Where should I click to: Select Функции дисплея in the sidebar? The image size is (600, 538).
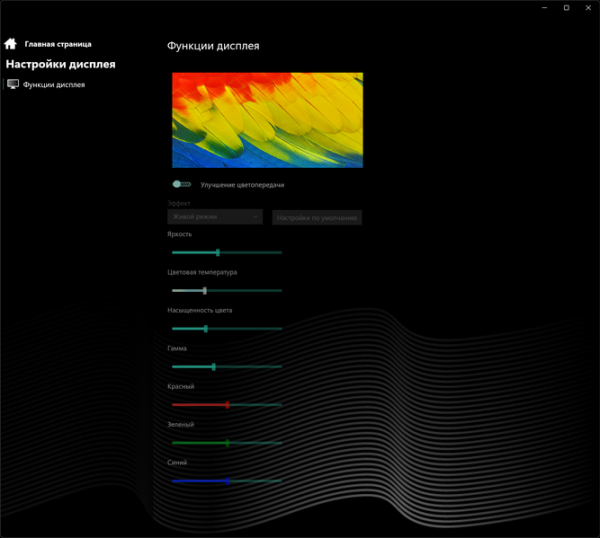54,85
